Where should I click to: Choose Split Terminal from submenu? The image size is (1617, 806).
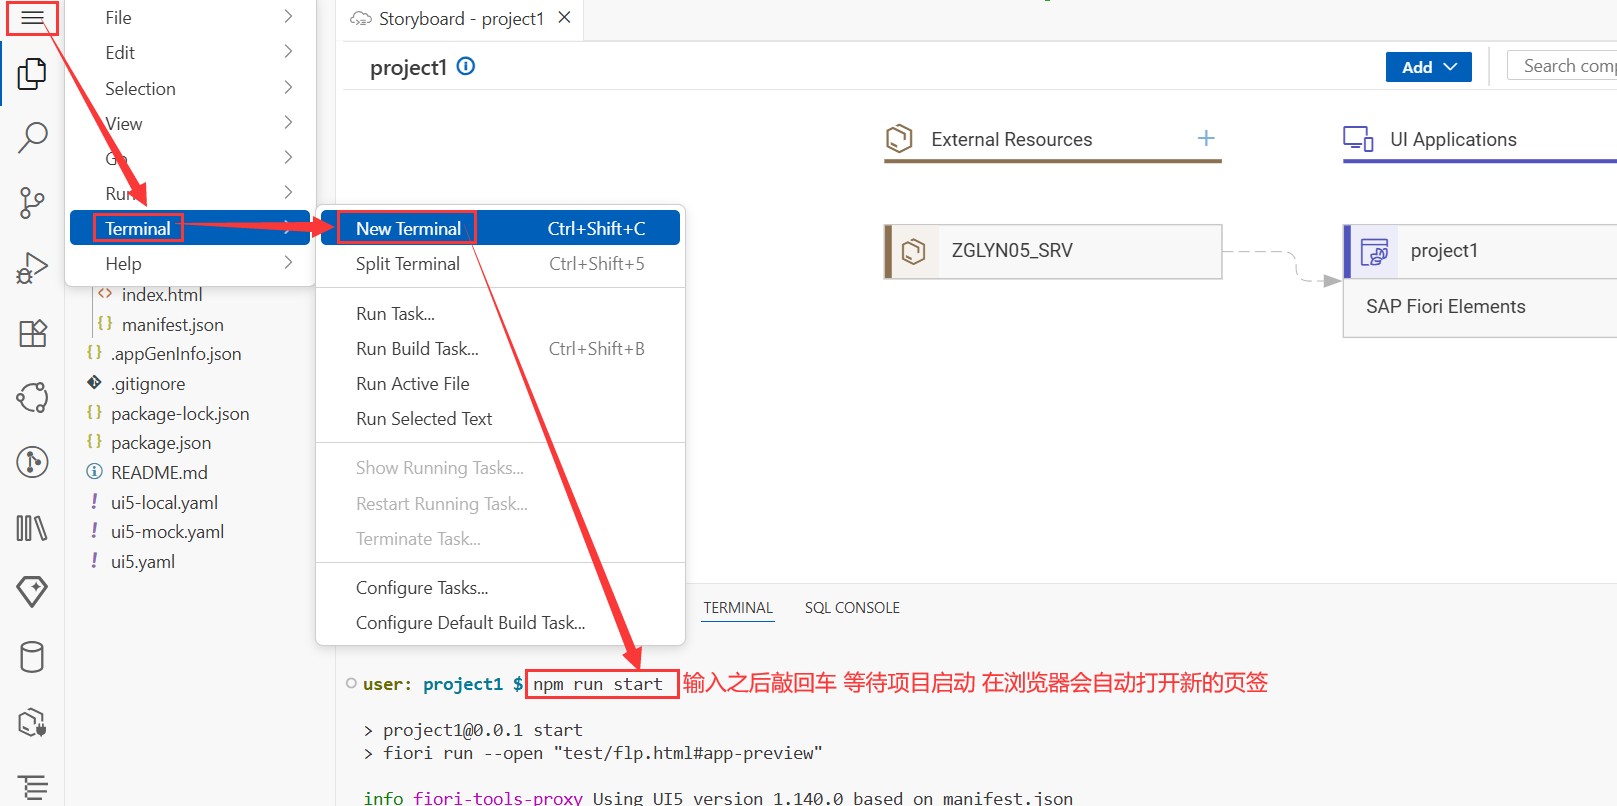point(500,263)
